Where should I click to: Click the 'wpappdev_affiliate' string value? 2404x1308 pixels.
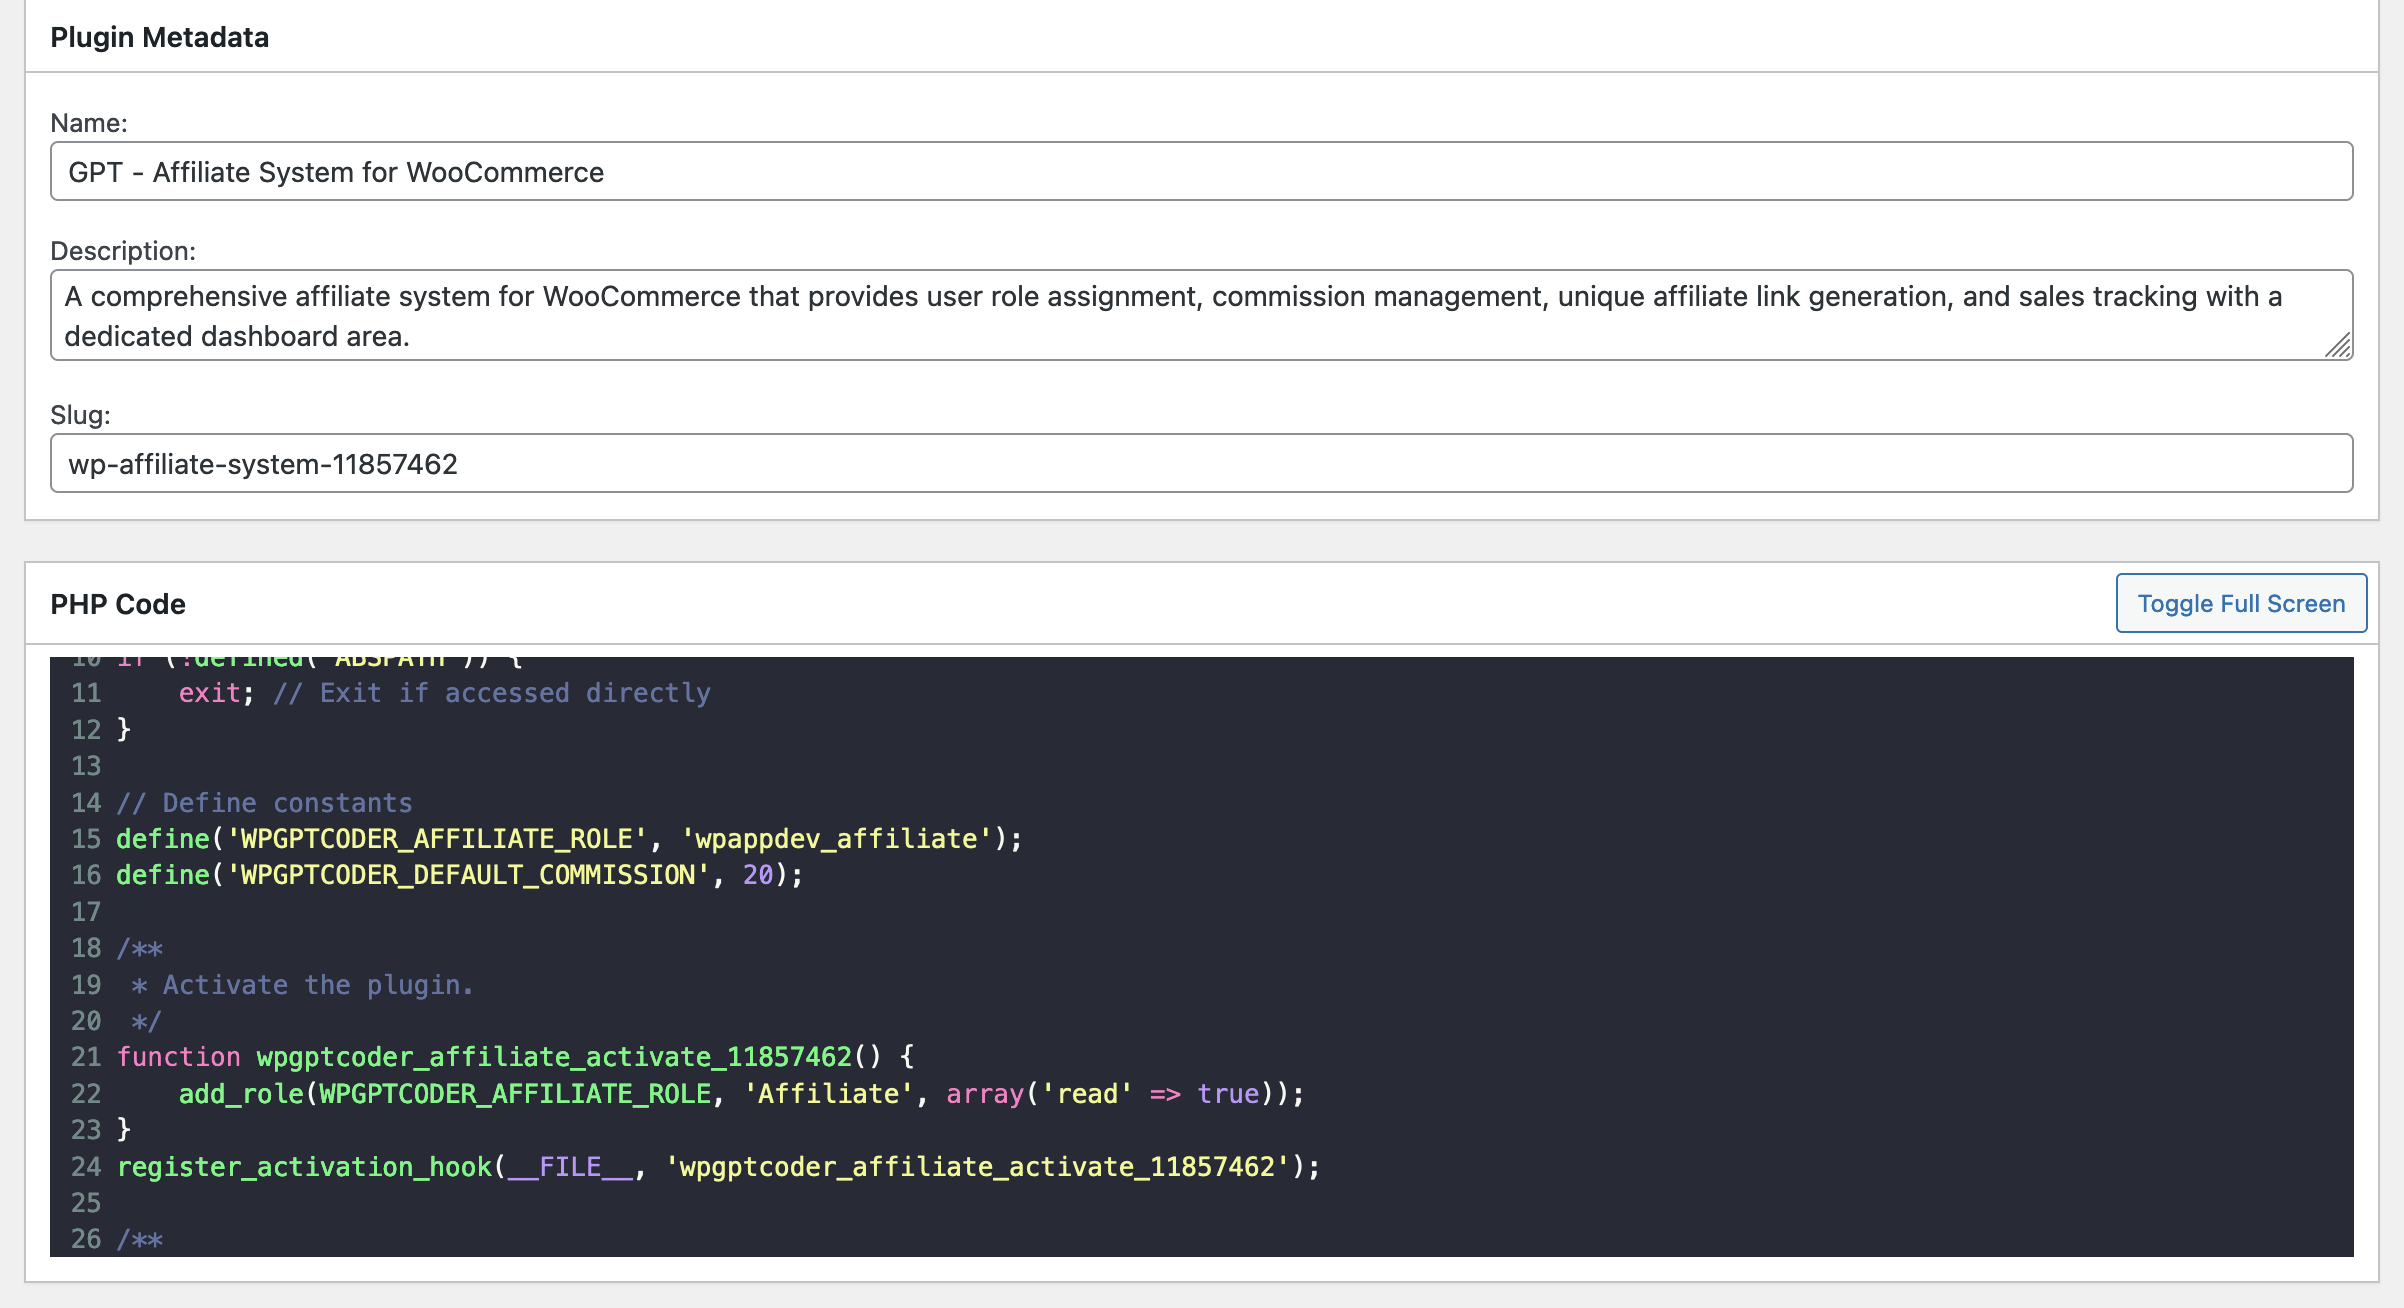pos(836,839)
